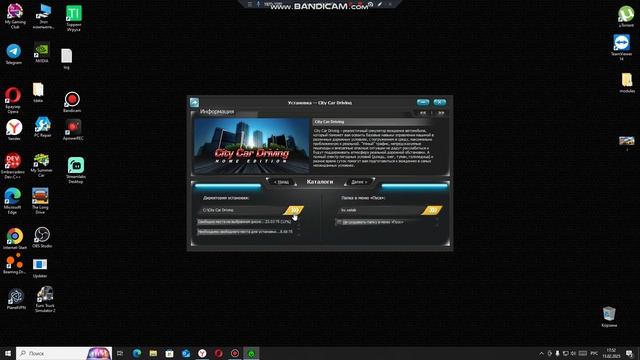Open the 'Этот компьютер' desktop icon
Image resolution: width=640 pixels, height=360 pixels.
point(43,16)
